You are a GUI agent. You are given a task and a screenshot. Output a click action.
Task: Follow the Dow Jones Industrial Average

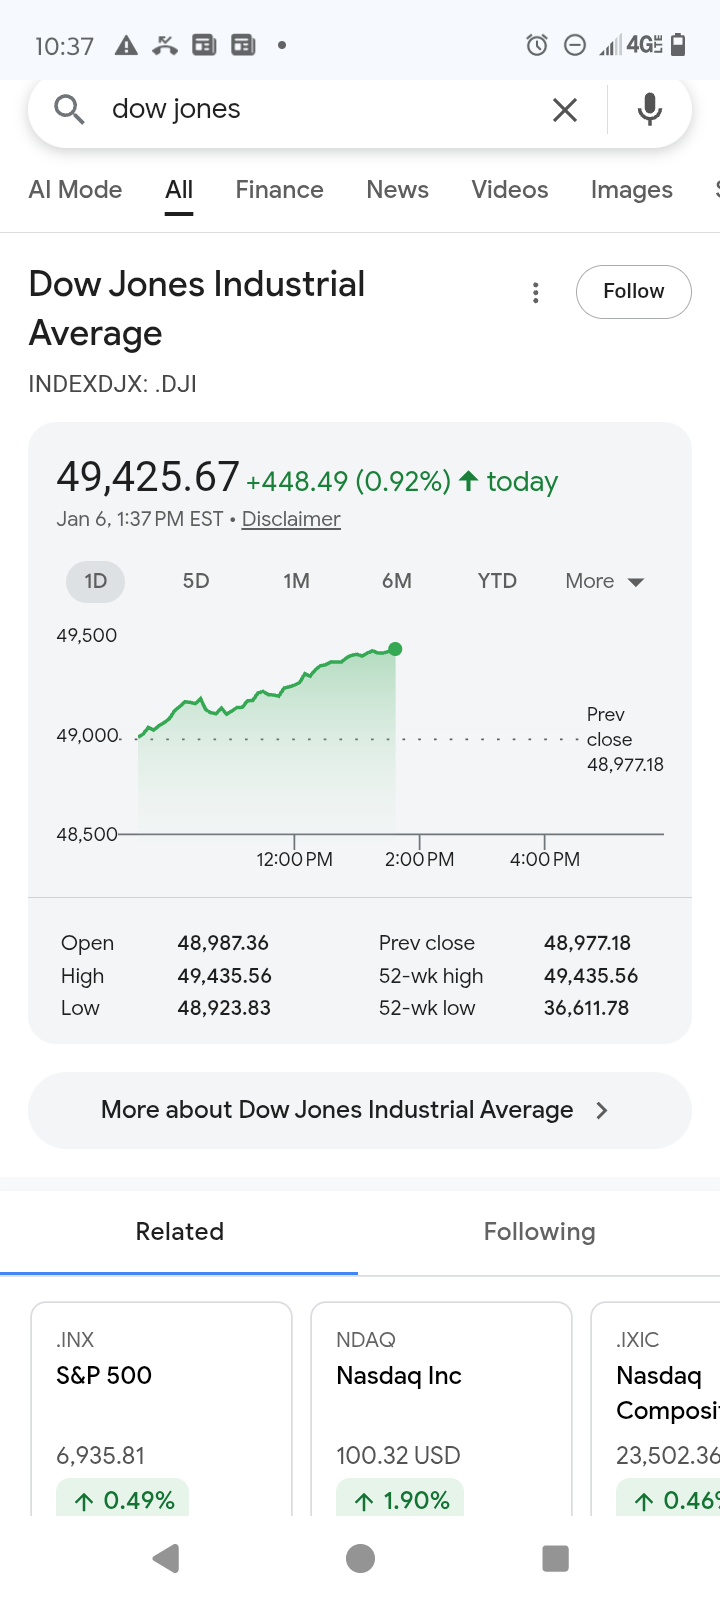[633, 291]
